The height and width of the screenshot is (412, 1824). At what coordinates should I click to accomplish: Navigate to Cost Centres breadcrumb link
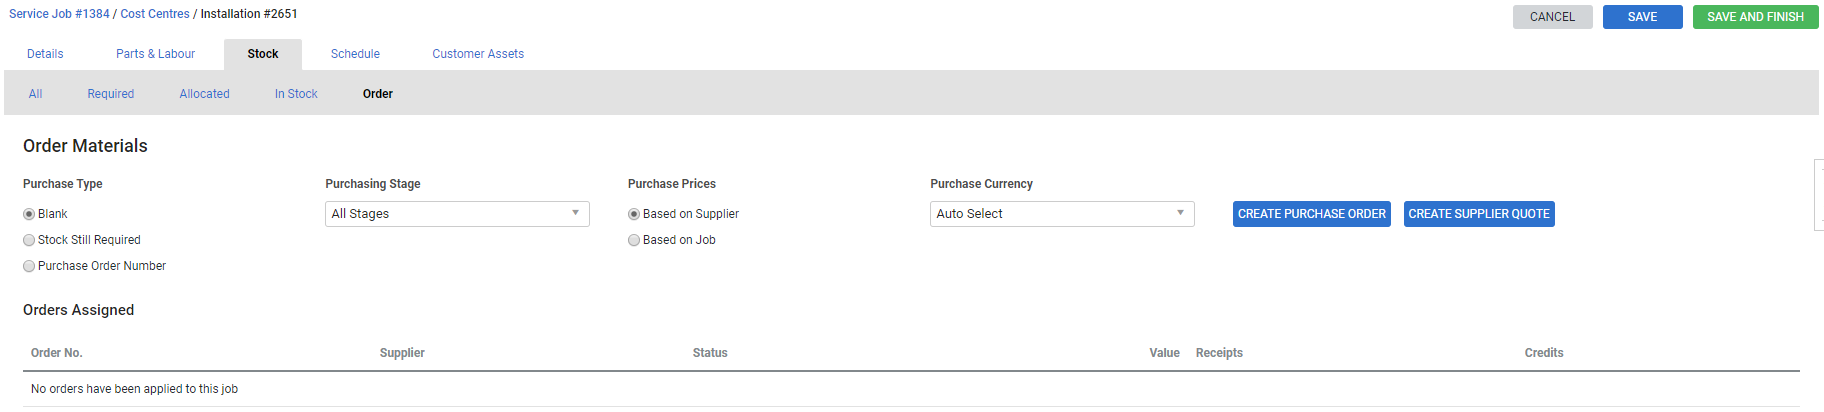click(x=155, y=14)
